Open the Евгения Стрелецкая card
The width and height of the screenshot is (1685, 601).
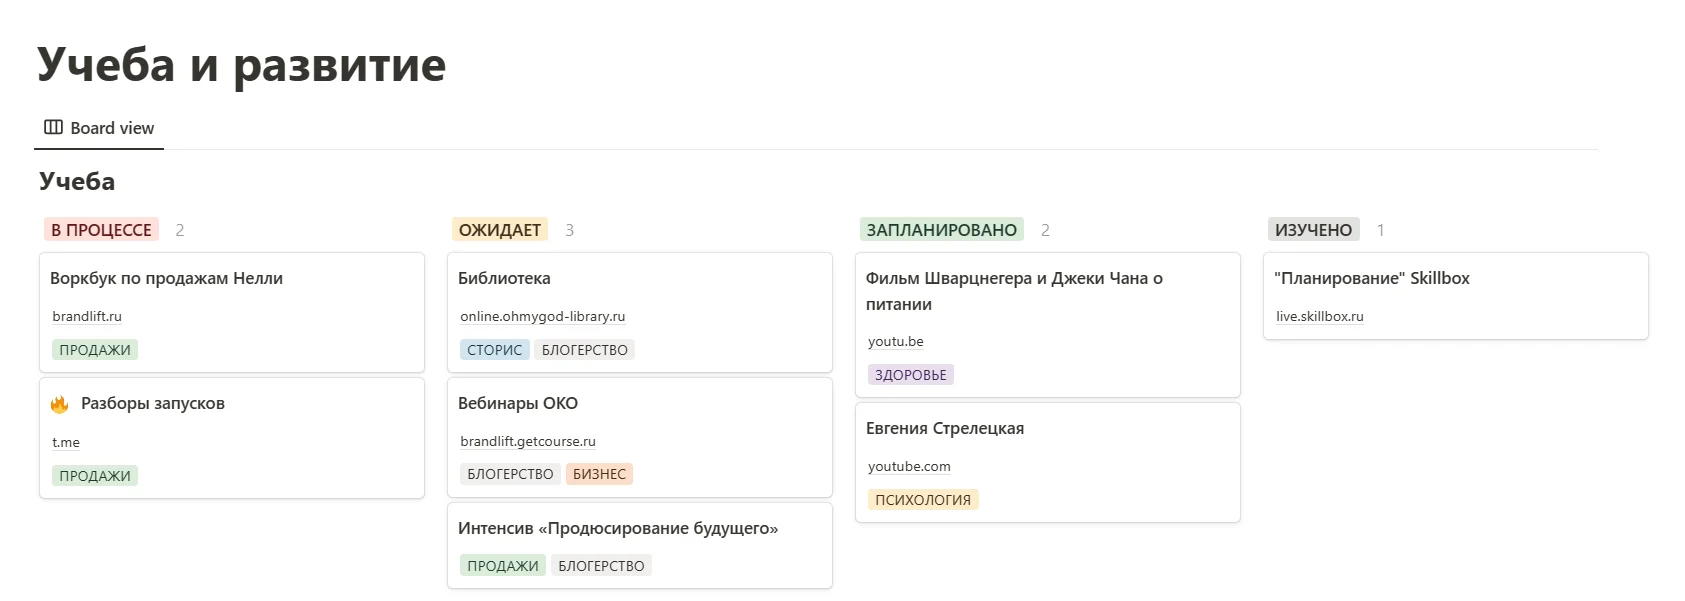(944, 429)
